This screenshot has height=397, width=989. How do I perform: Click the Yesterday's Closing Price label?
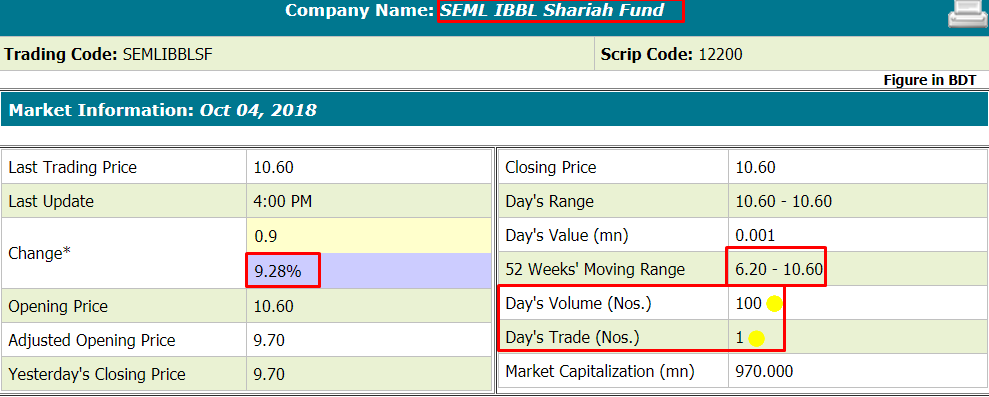tap(97, 374)
